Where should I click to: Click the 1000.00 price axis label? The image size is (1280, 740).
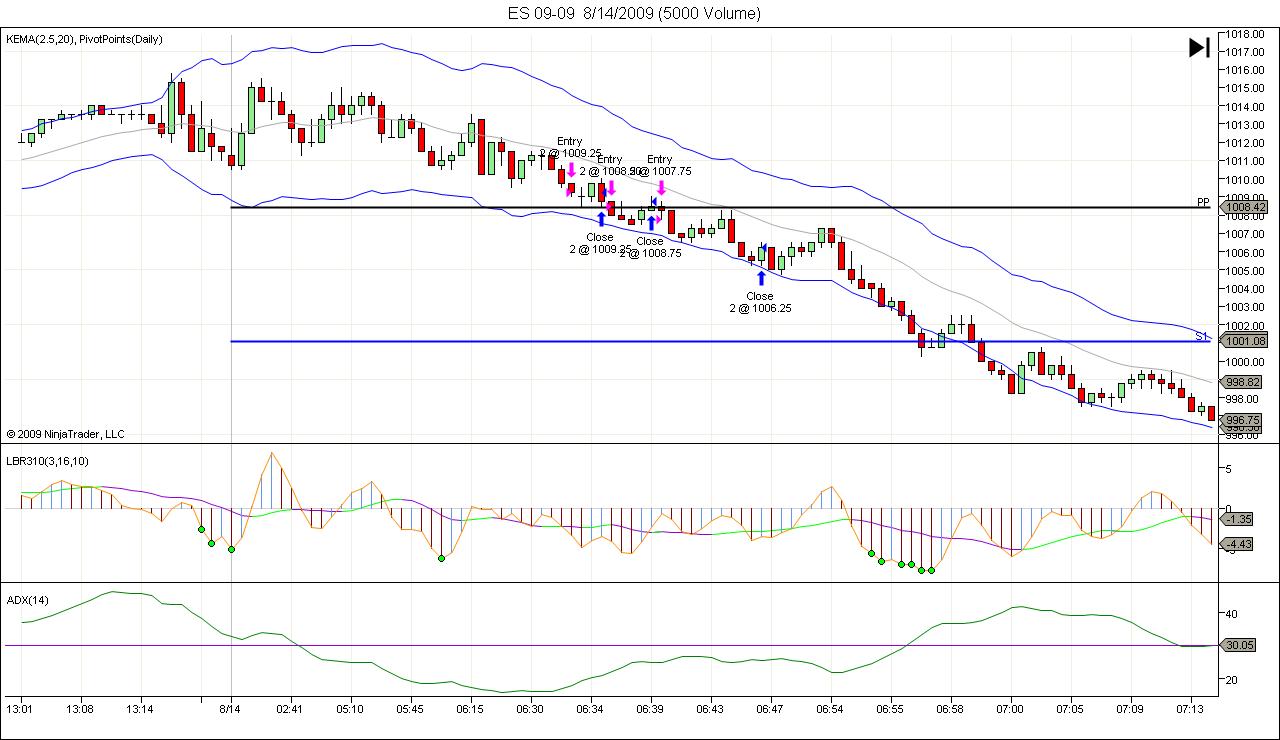[1245, 361]
